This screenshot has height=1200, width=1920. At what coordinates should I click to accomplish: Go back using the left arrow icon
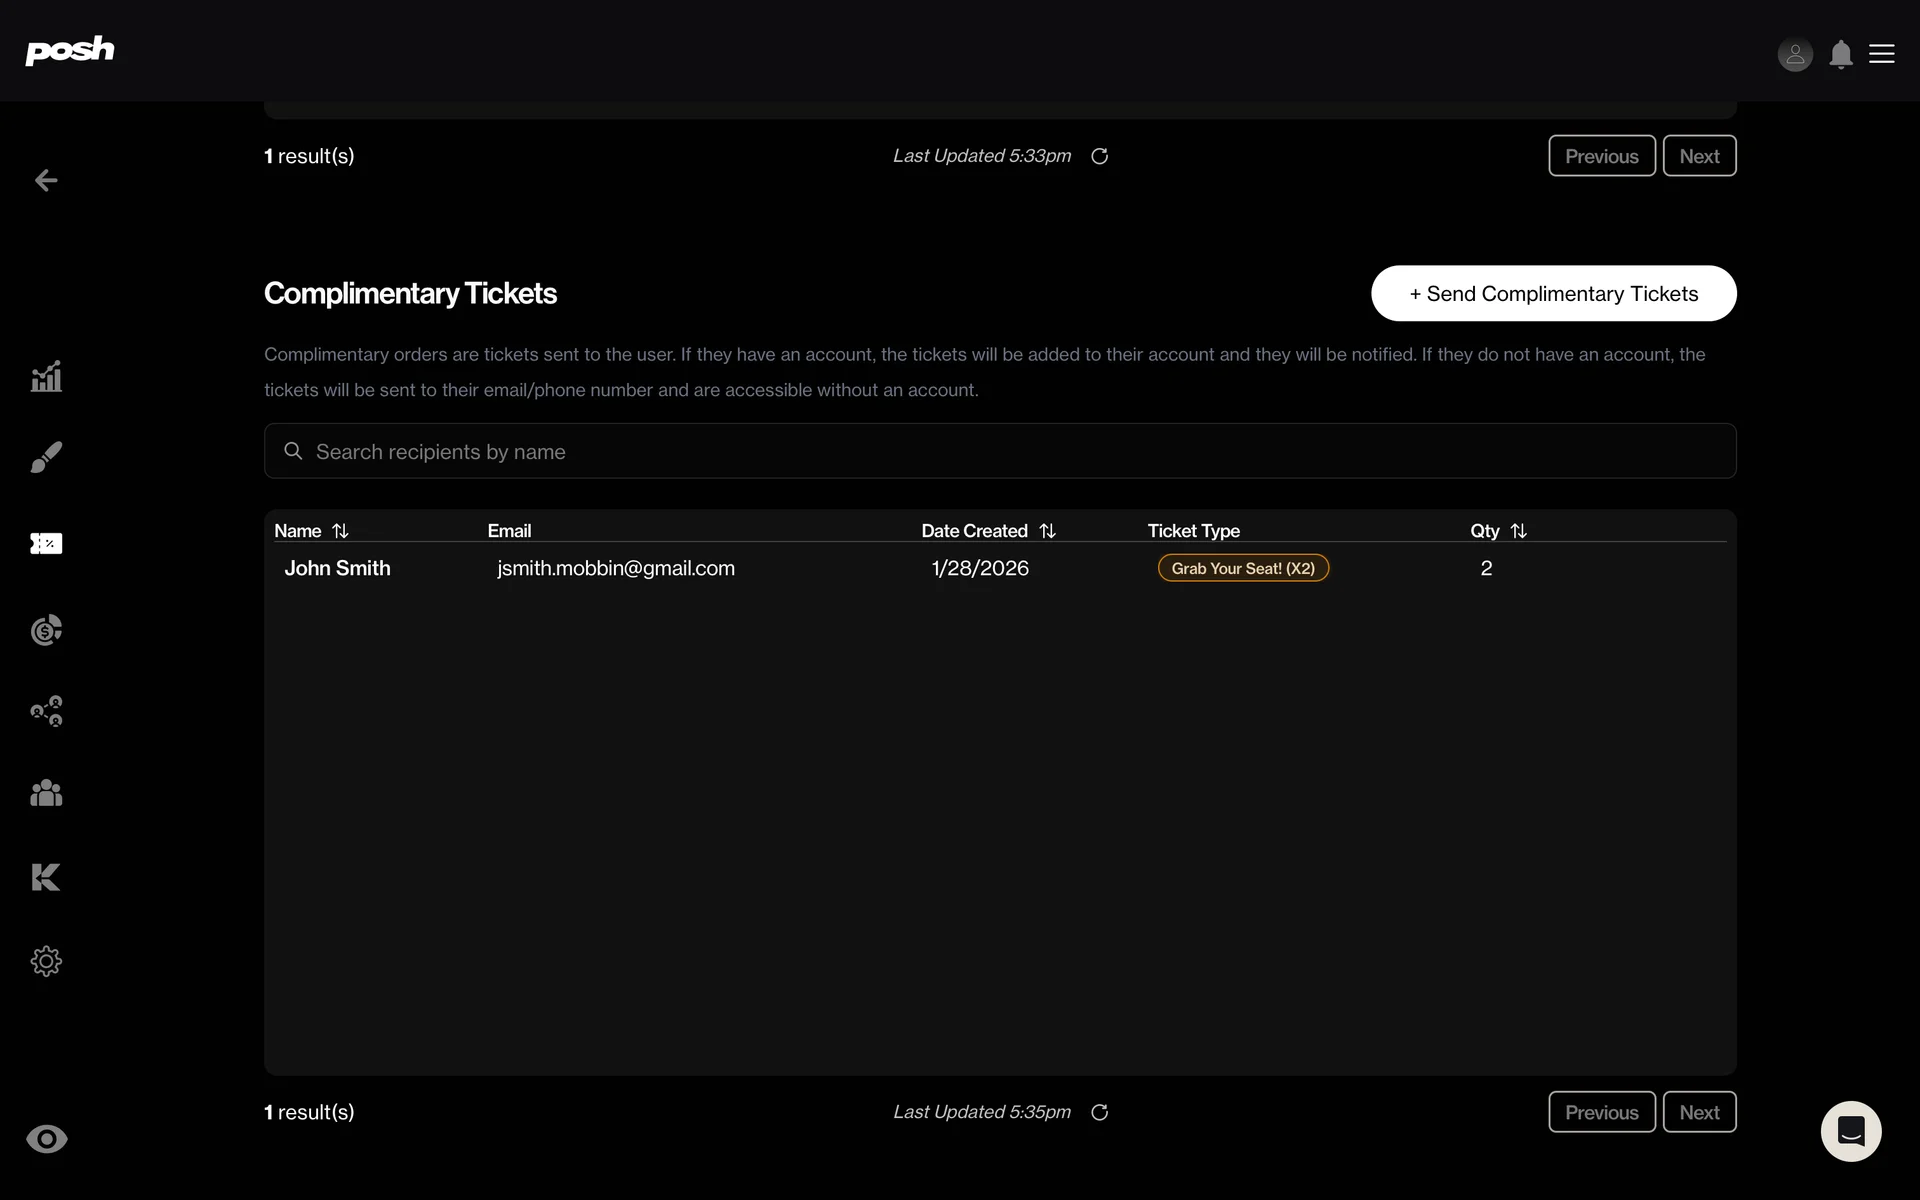[x=46, y=180]
